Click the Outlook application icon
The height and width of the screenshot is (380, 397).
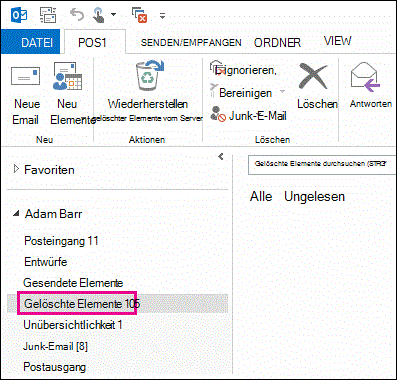(x=19, y=15)
